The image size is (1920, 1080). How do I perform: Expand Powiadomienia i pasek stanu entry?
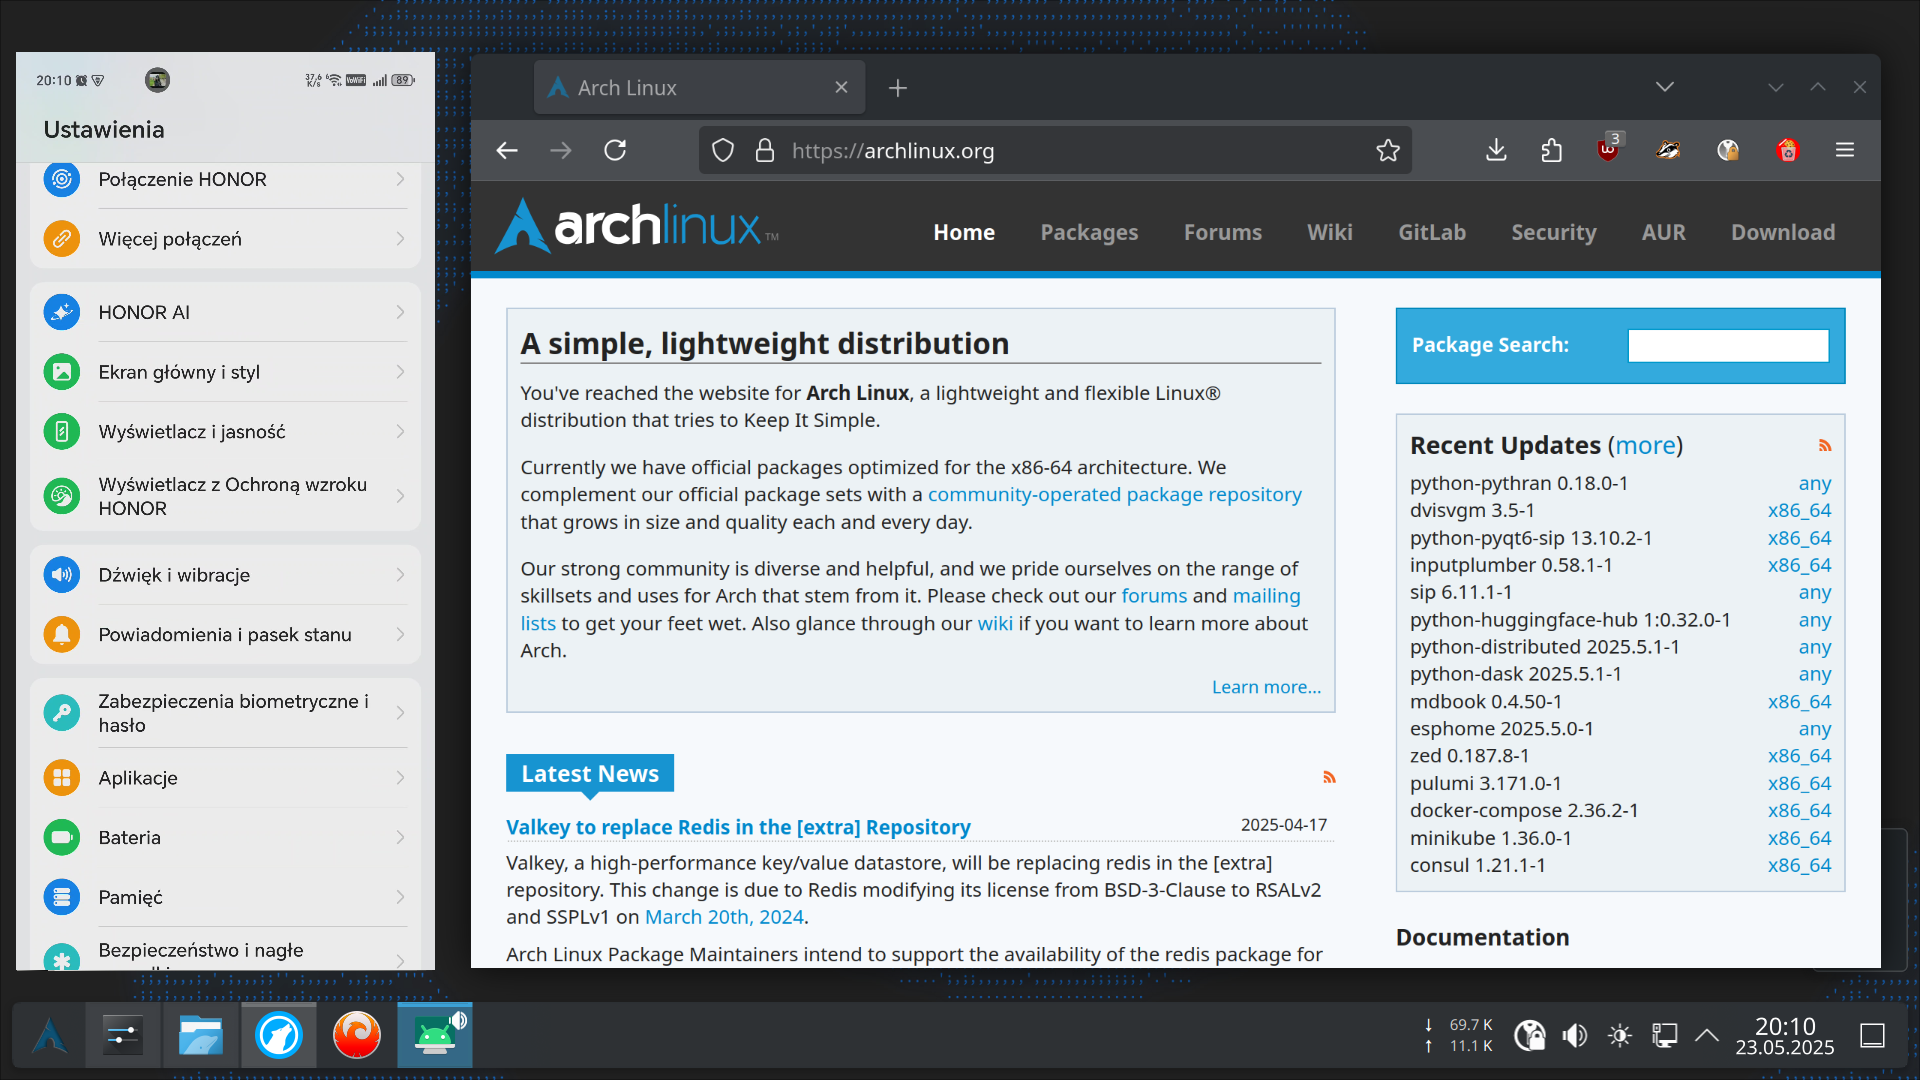point(225,635)
